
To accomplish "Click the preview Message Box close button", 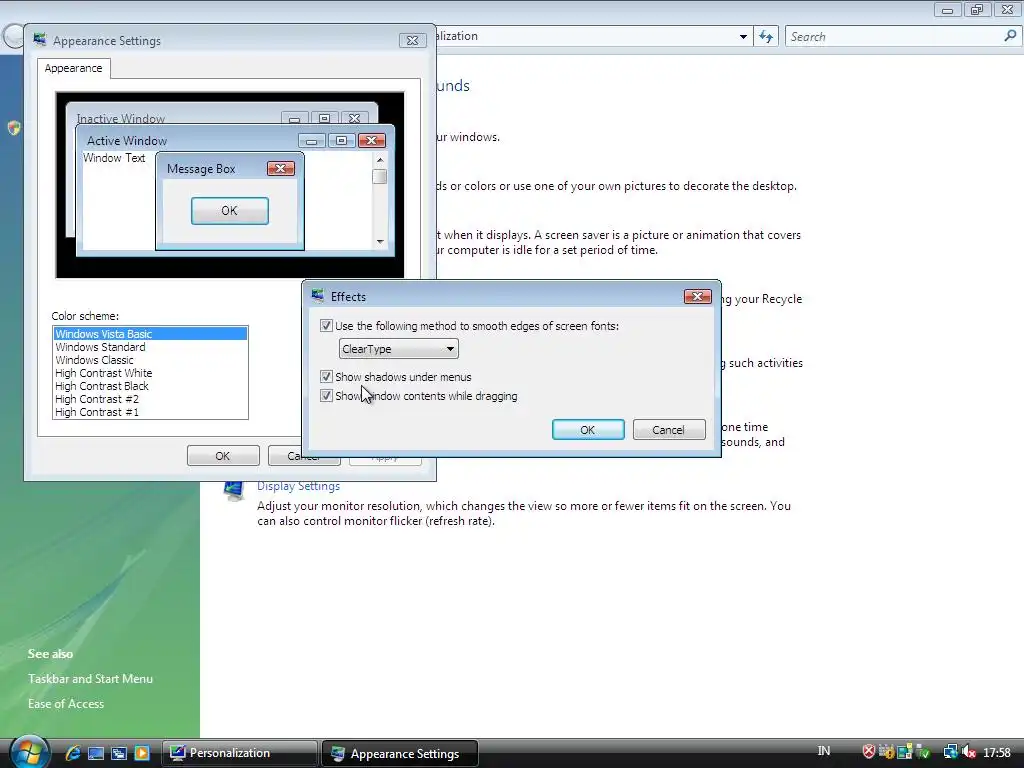I will click(x=281, y=168).
